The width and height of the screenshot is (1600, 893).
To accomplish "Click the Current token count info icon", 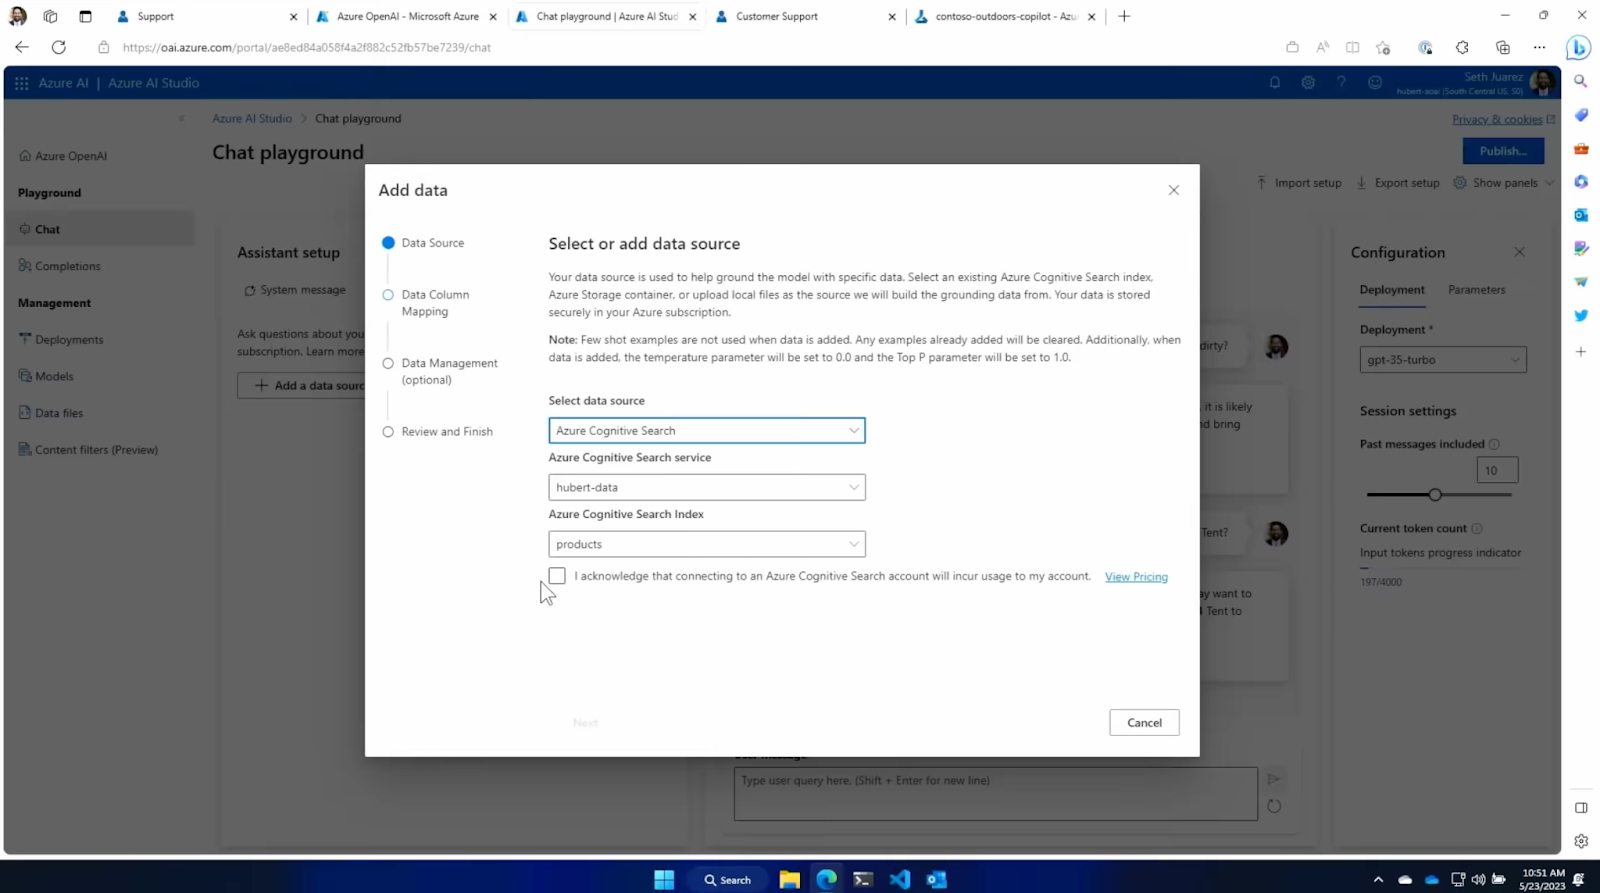I will [1477, 528].
